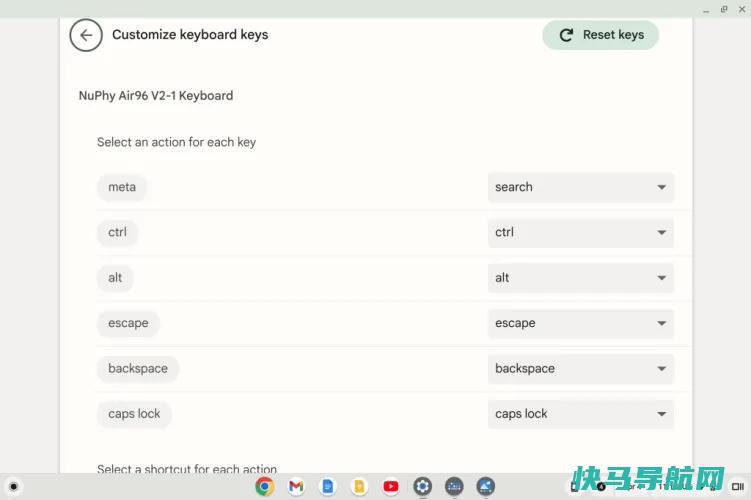751x500 pixels.
Task: Restore the settings window size
Action: [x=724, y=9]
